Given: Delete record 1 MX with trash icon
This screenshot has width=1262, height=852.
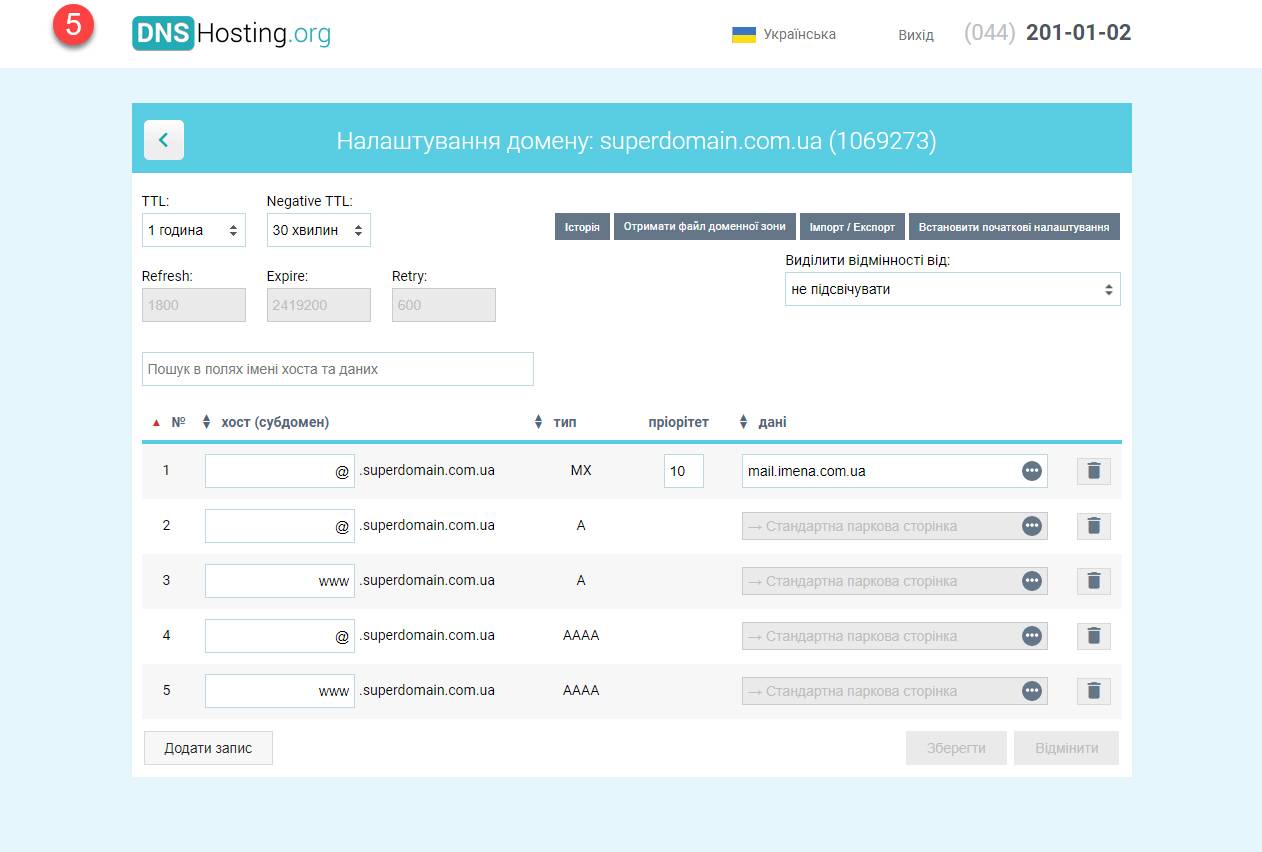Looking at the screenshot, I should [x=1093, y=471].
